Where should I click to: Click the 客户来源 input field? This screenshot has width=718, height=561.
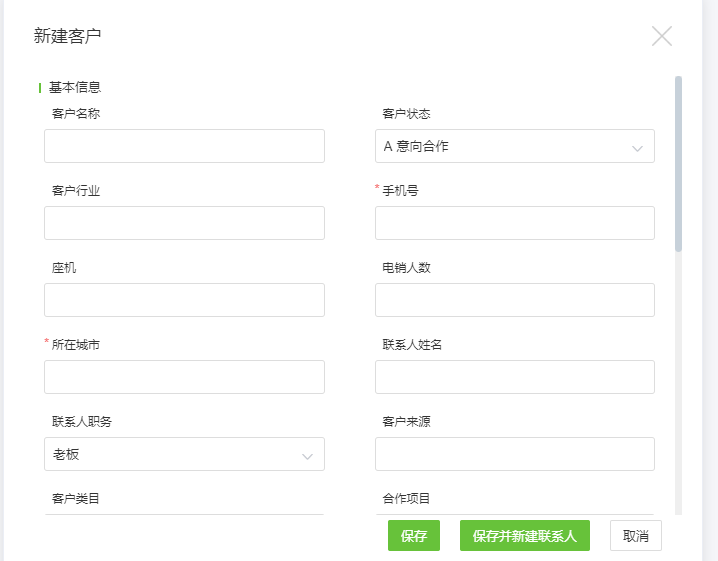[x=515, y=454]
